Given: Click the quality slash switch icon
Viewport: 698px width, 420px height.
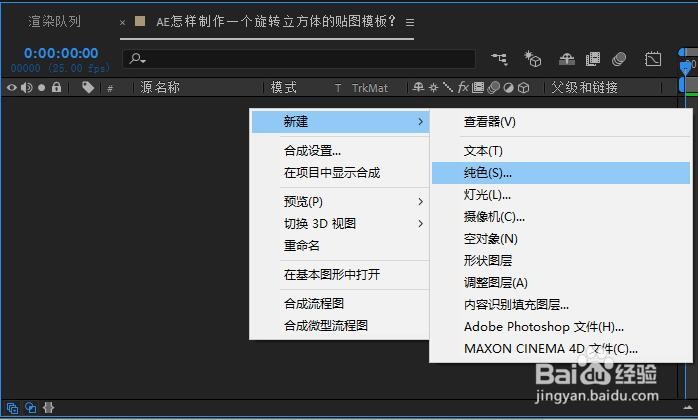Looking at the screenshot, I should pyautogui.click(x=448, y=87).
